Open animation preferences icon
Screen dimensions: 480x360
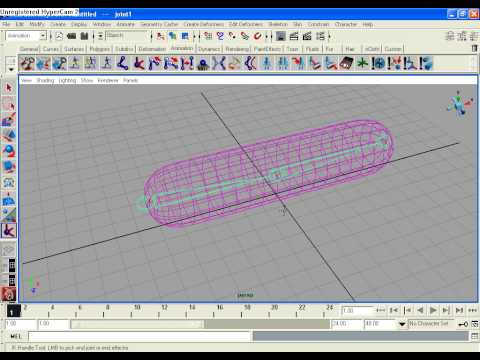pyautogui.click(x=475, y=324)
